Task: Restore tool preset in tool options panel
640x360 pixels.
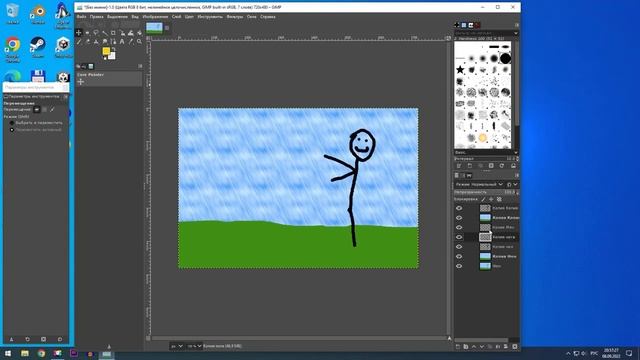Action: pyautogui.click(x=27, y=339)
